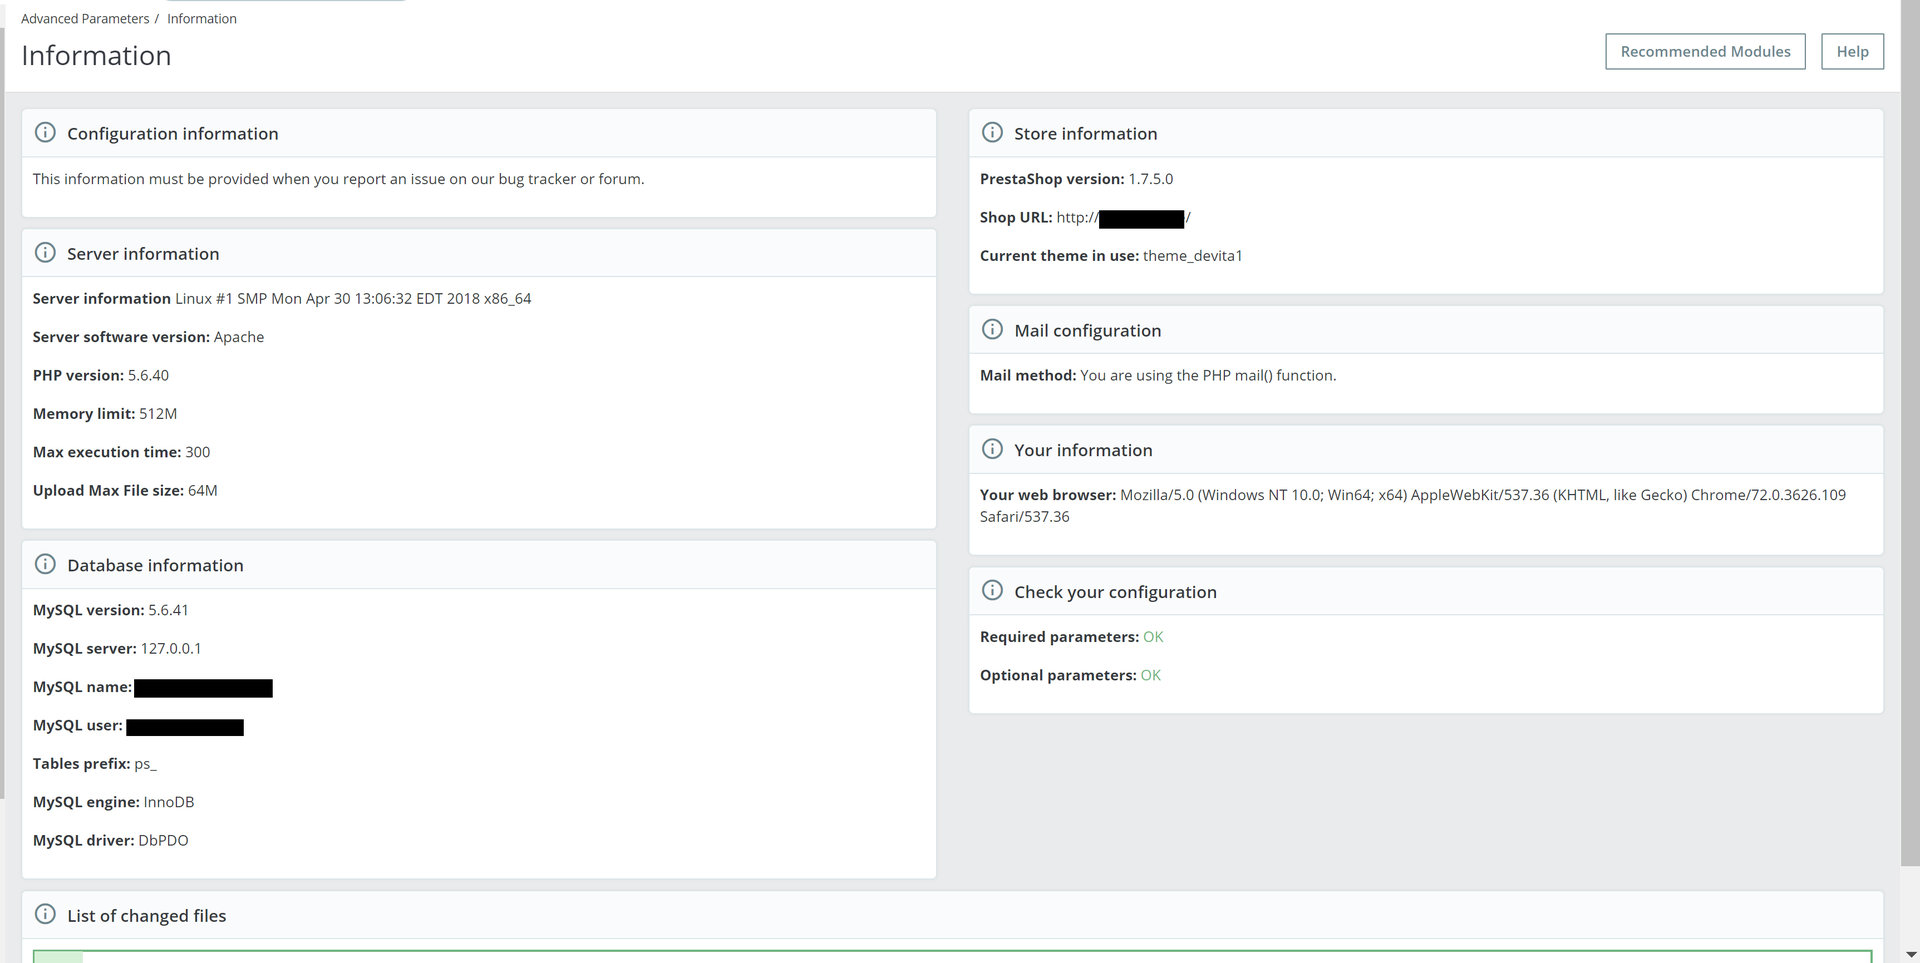Viewport: 1920px width, 963px height.
Task: Click the List of changed files icon
Action: coord(45,914)
